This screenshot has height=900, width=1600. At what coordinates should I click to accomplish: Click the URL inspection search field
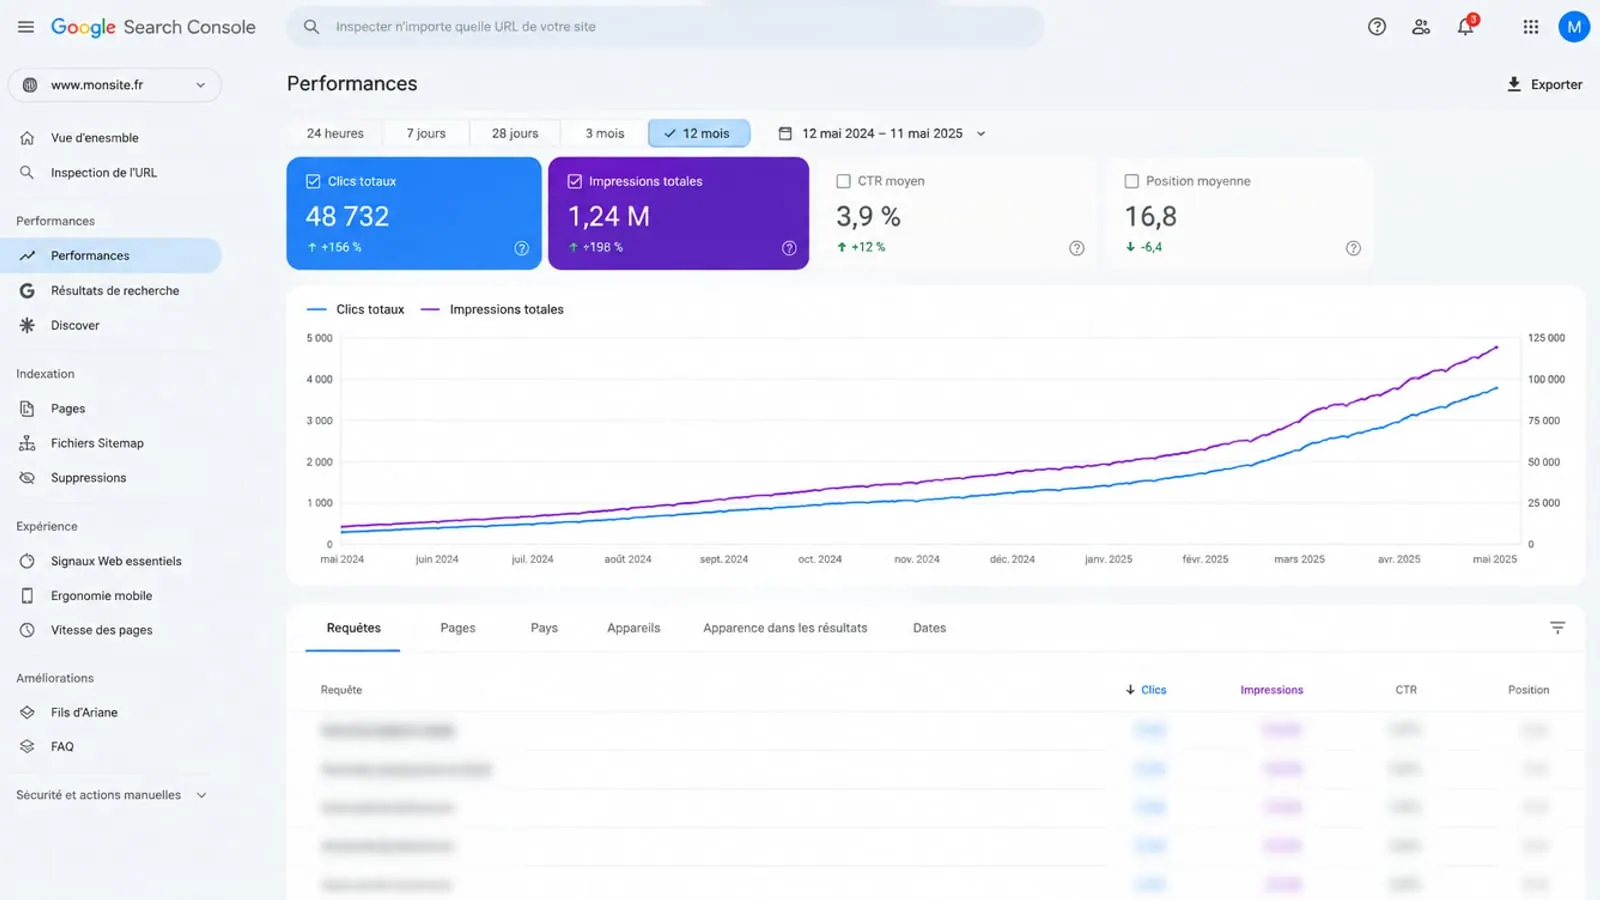tap(666, 27)
